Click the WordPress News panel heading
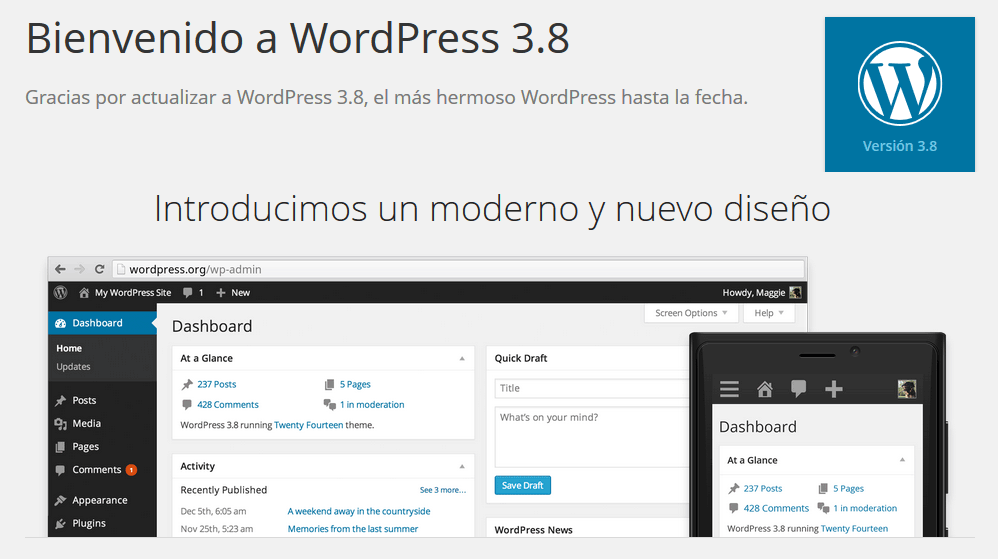 533,530
